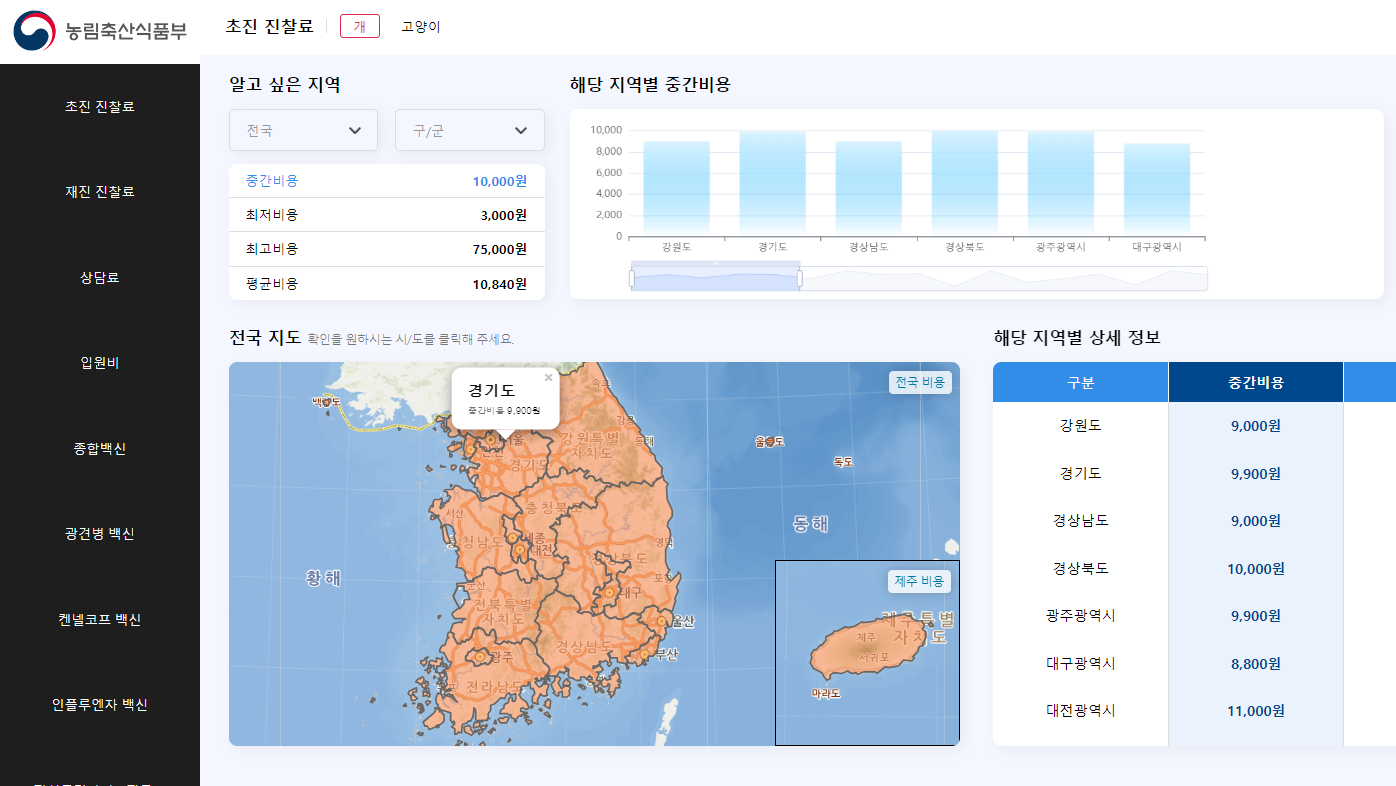
Task: Select 켄넬코프 백신 from the sidebar
Action: tap(99, 619)
